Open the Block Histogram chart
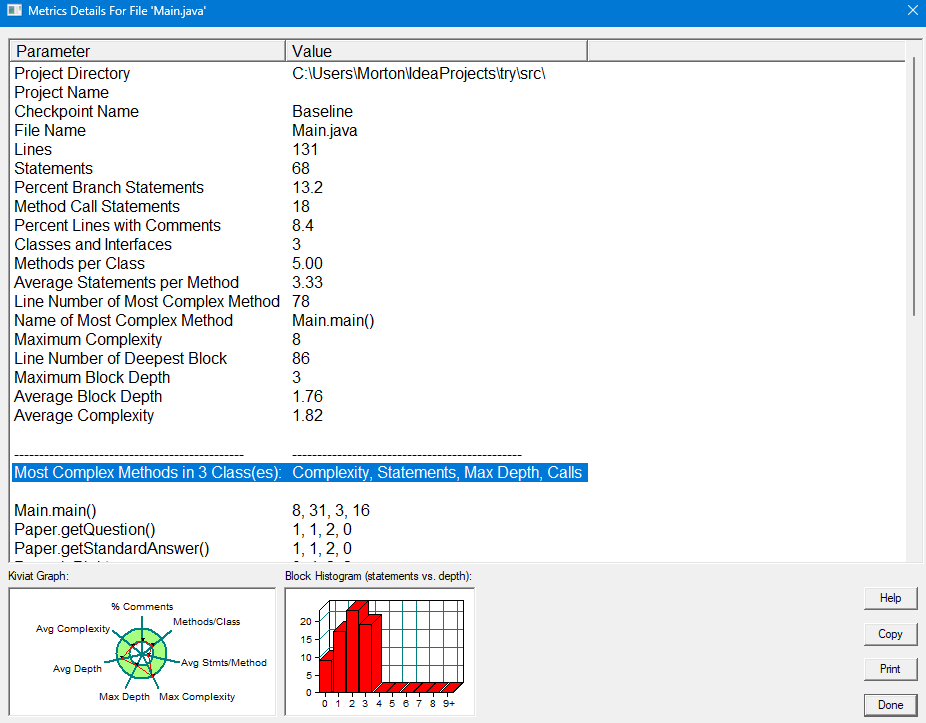 (380, 652)
